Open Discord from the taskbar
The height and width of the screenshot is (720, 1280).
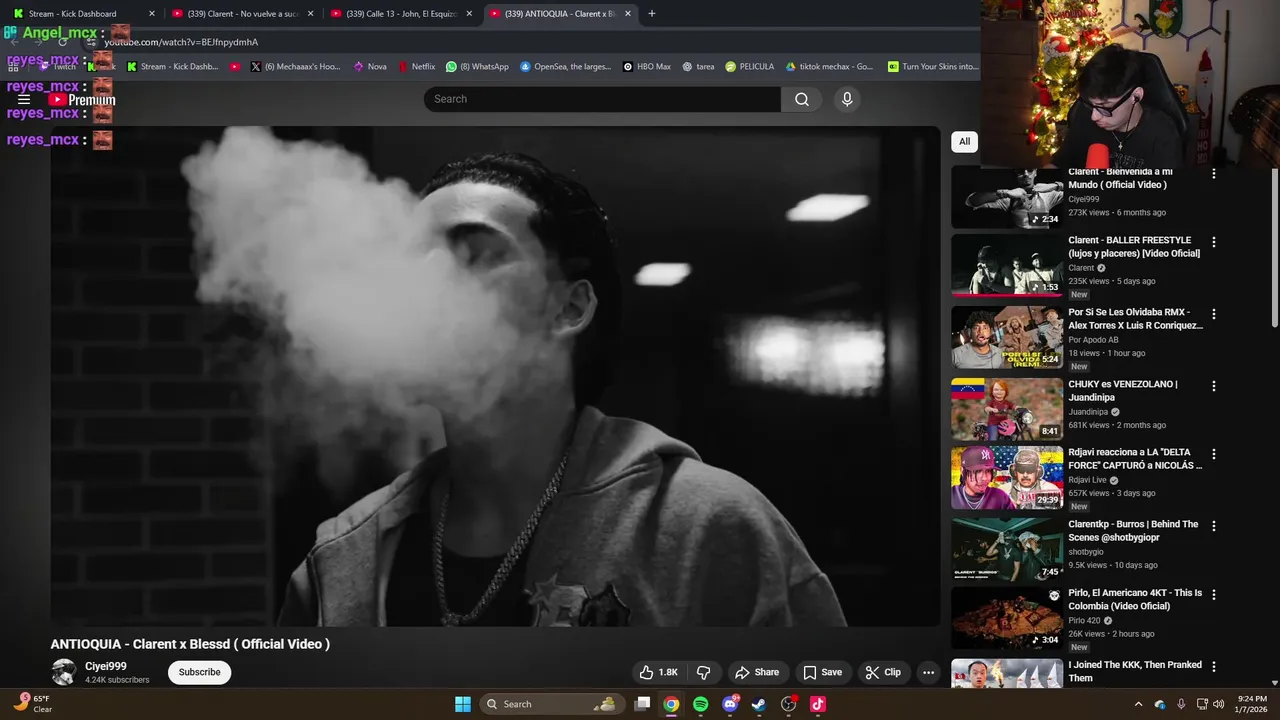click(730, 704)
